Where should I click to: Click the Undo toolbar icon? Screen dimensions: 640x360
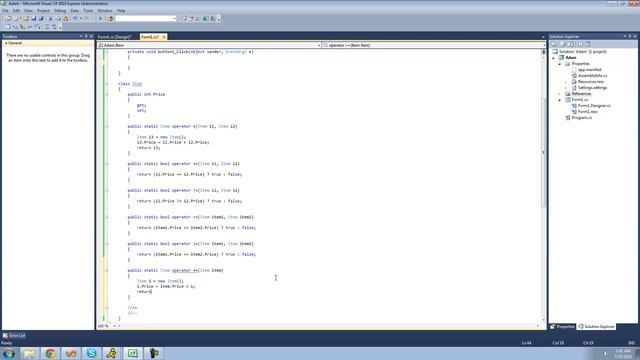click(75, 18)
